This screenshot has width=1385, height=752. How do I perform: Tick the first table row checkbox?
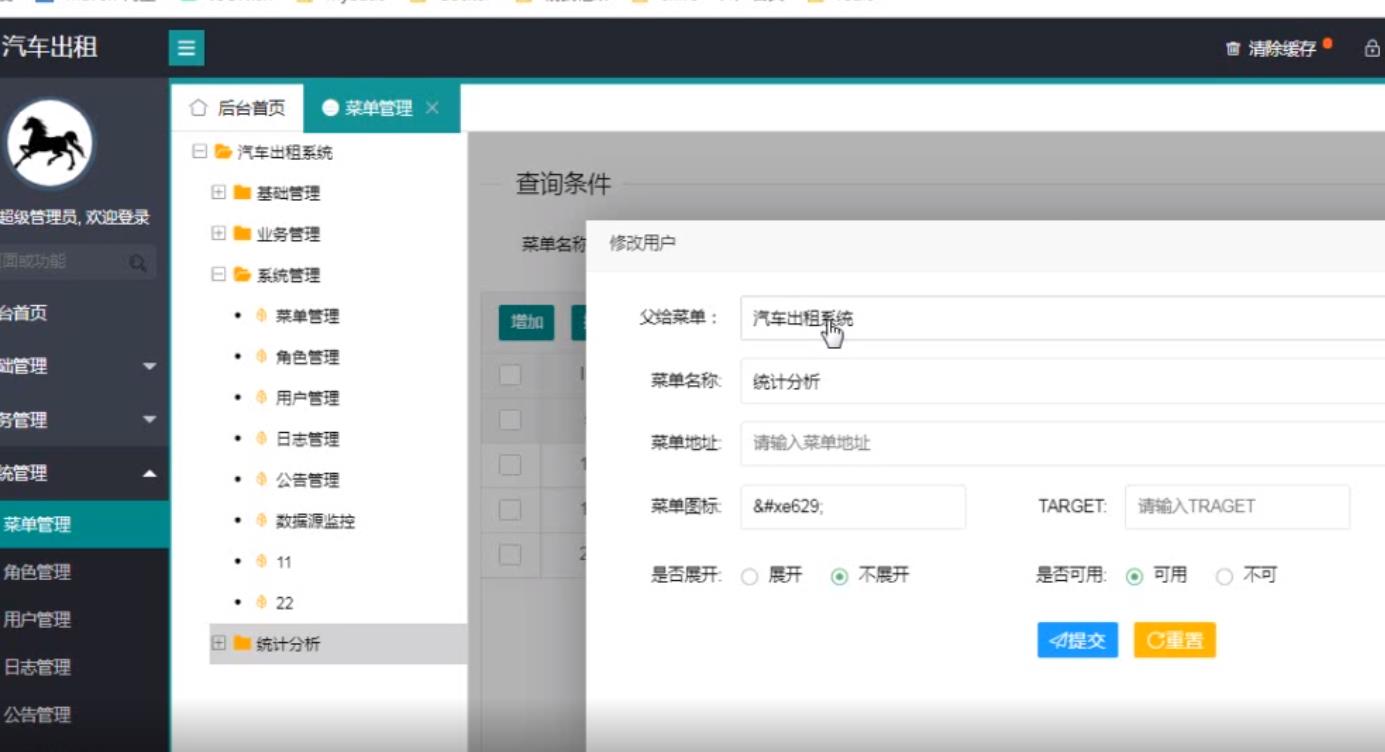pos(510,419)
